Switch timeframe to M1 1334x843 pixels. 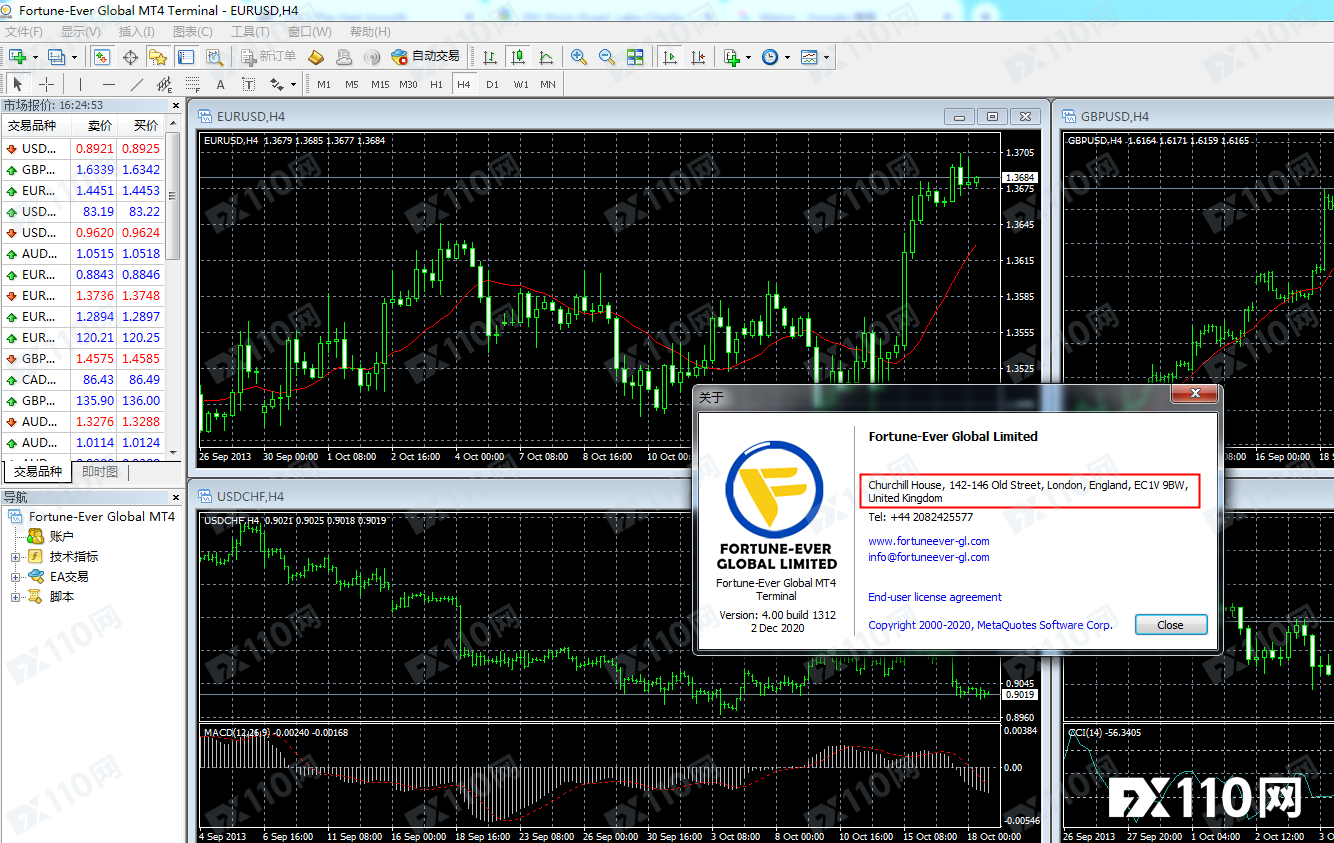324,84
